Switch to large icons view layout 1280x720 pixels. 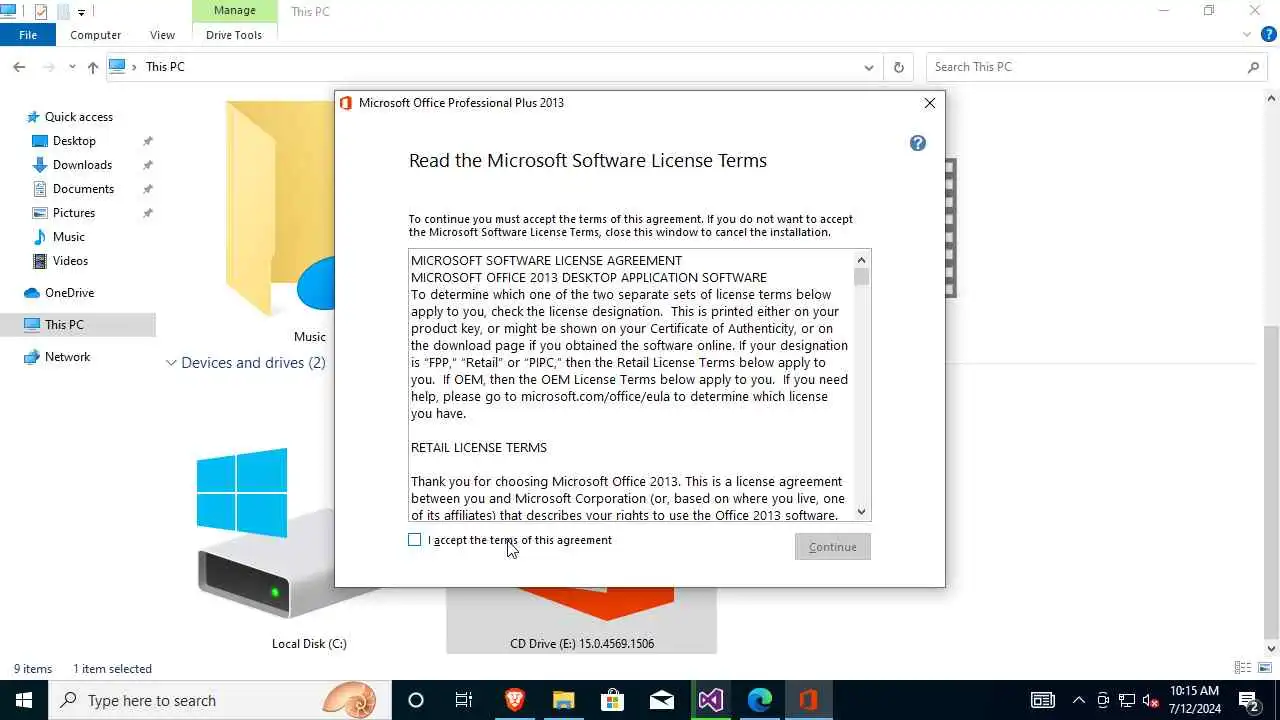coord(1266,668)
